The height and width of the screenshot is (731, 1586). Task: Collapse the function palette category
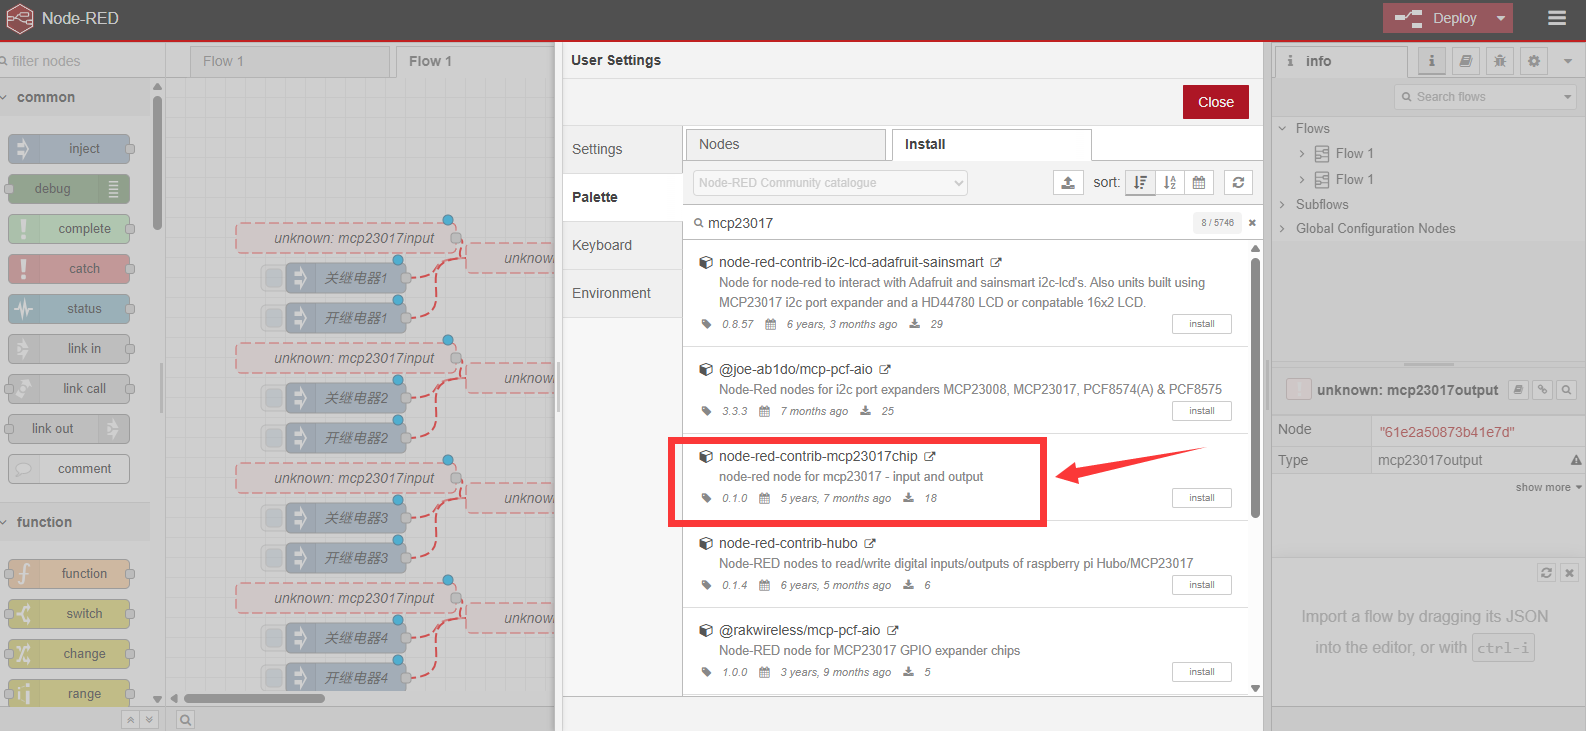coord(75,522)
